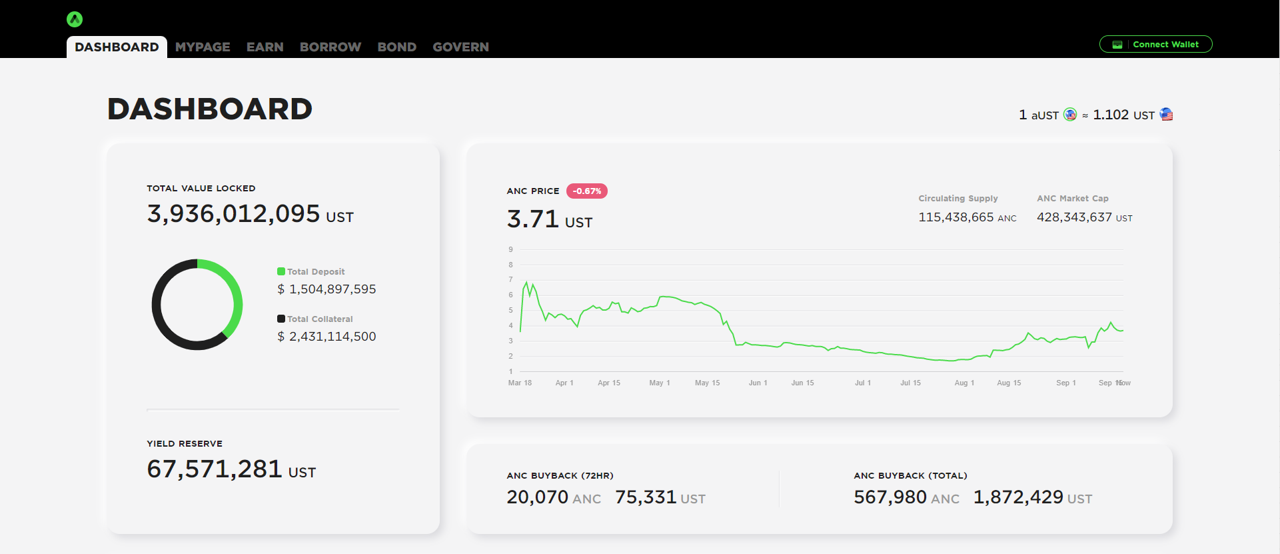Navigate to the GOVERN tab
This screenshot has width=1280, height=554.
pos(461,47)
